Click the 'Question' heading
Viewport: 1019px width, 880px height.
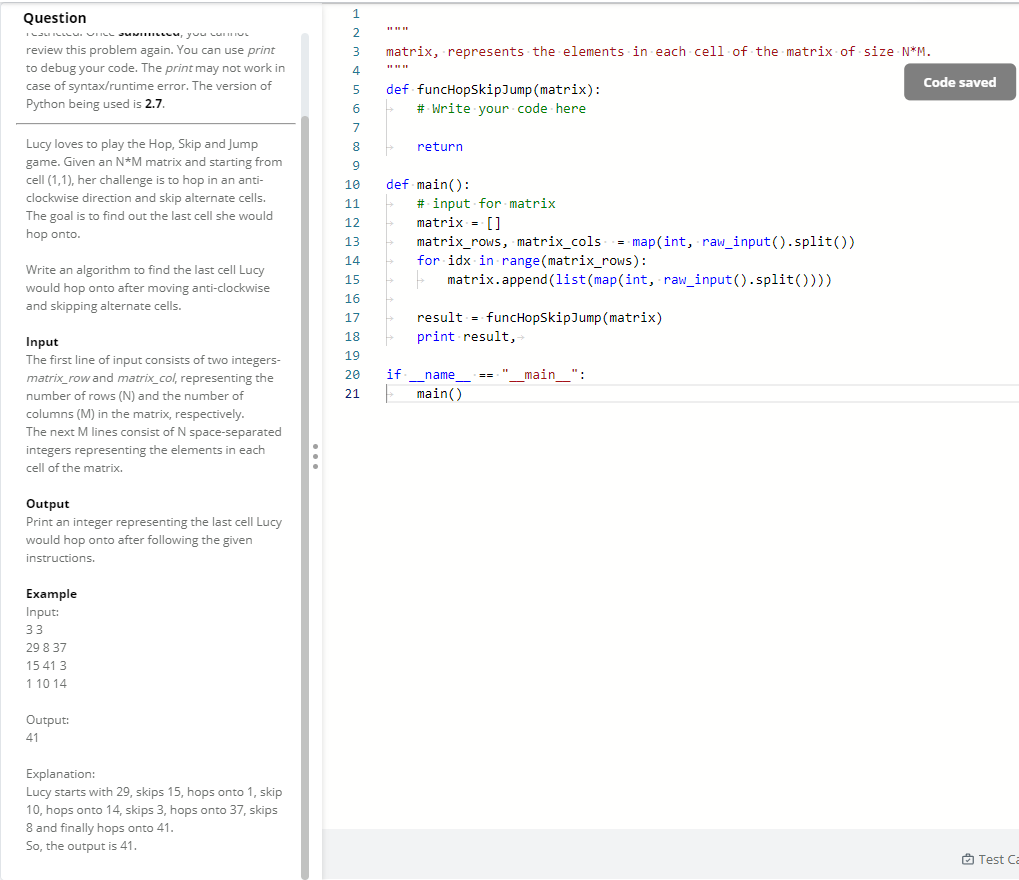55,18
